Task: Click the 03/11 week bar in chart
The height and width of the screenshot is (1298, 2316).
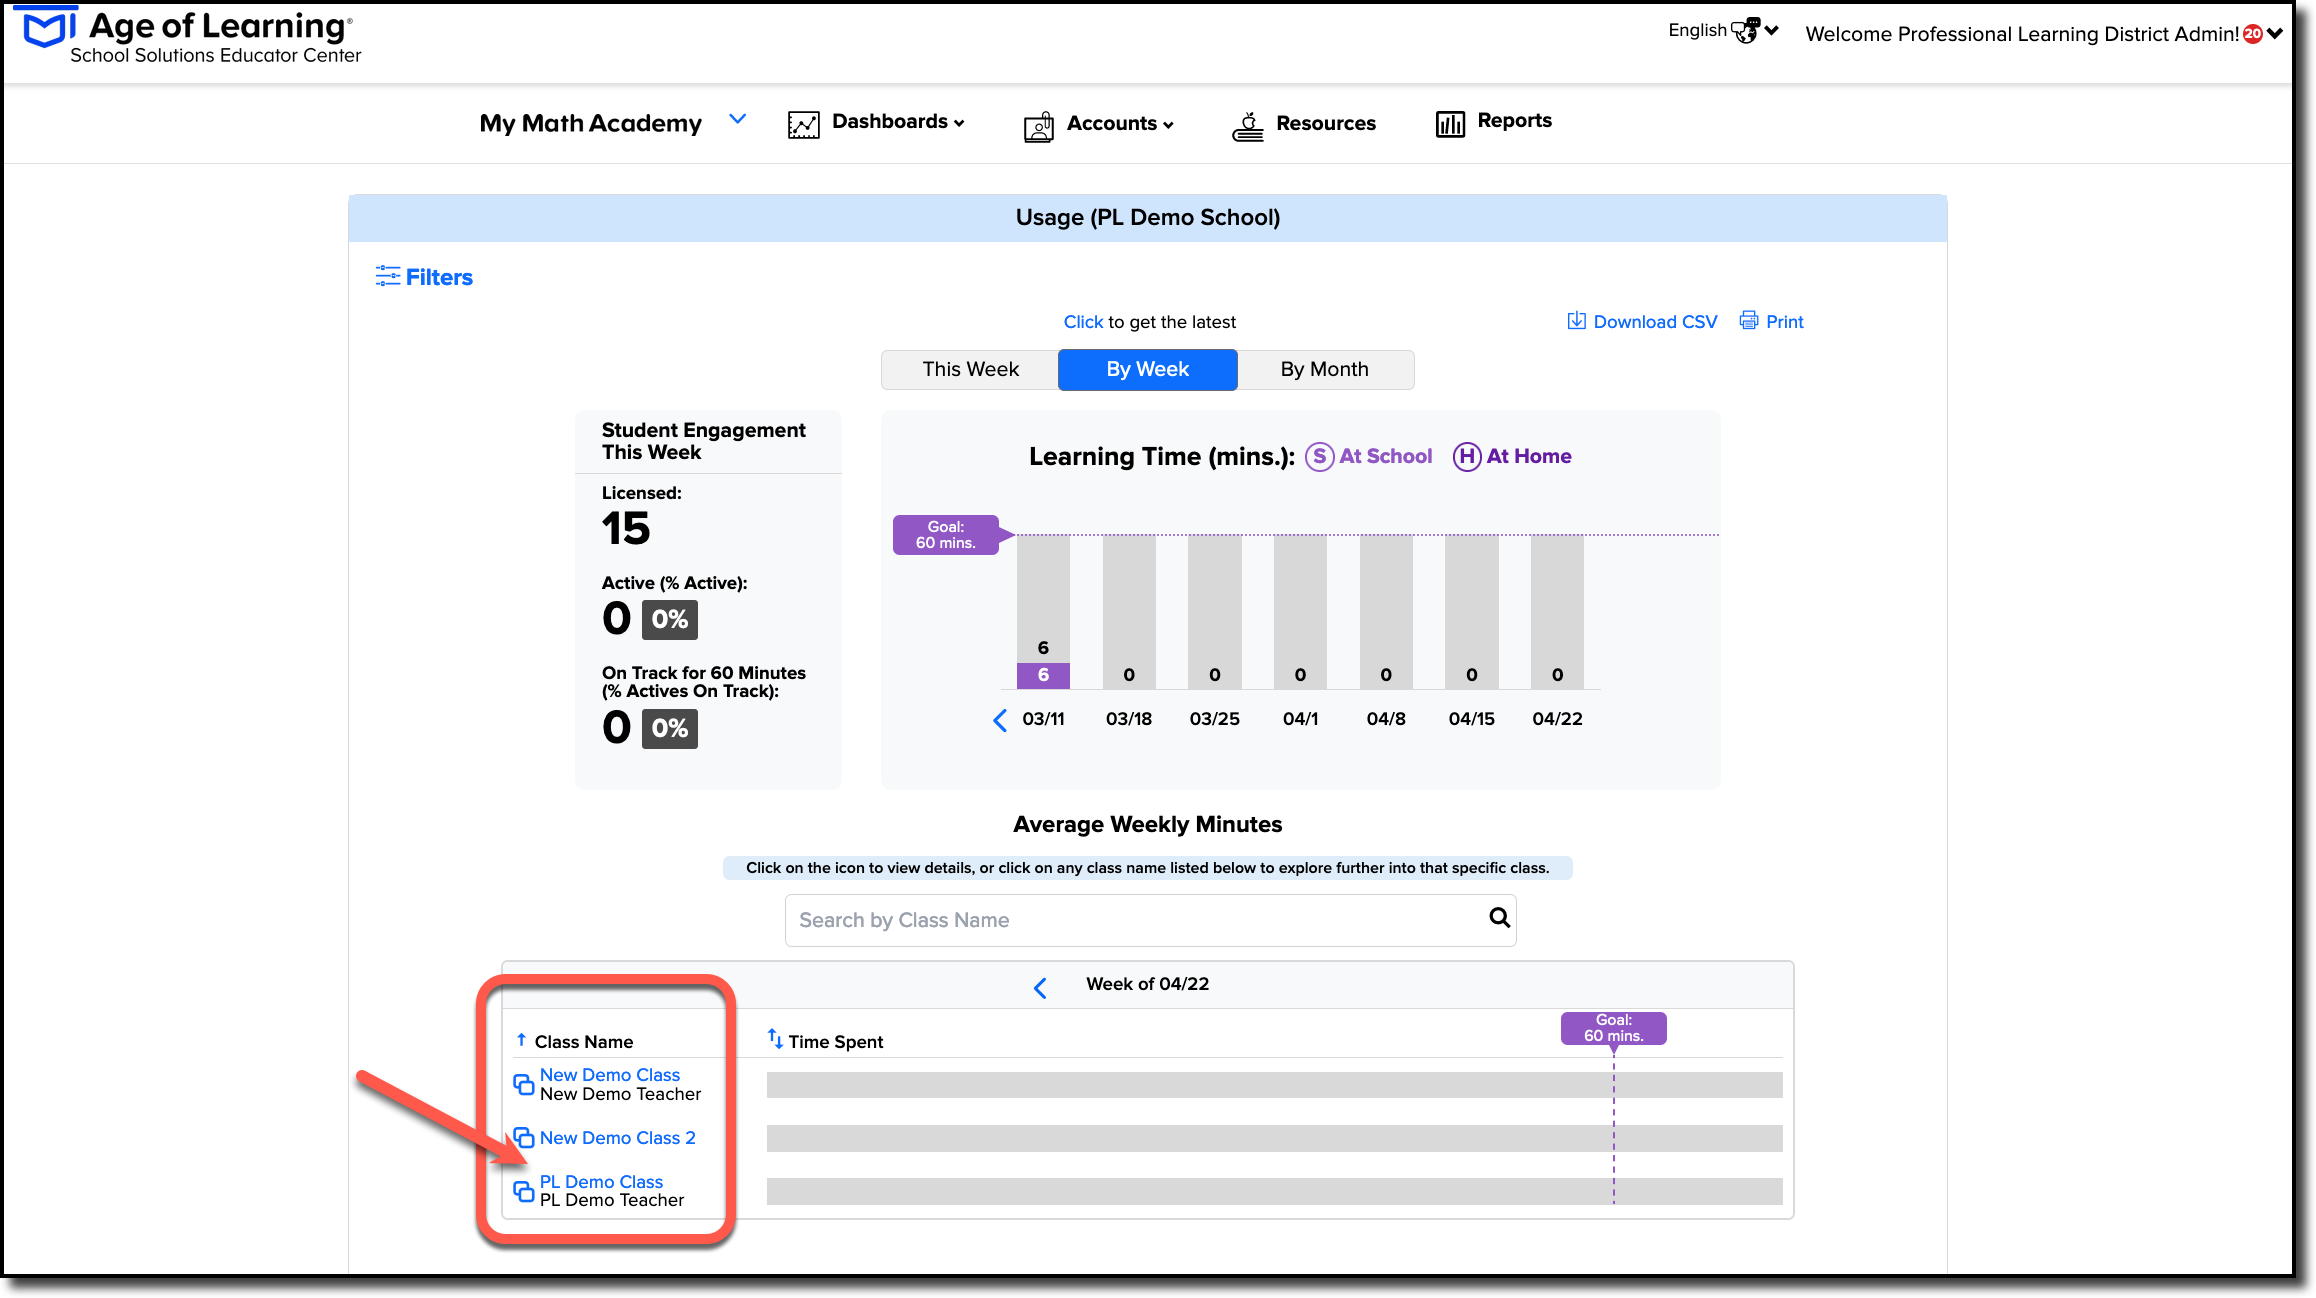Action: [x=1043, y=612]
